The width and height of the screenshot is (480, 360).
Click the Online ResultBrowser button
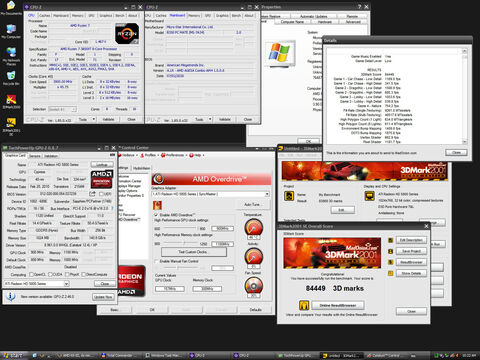pyautogui.click(x=337, y=305)
